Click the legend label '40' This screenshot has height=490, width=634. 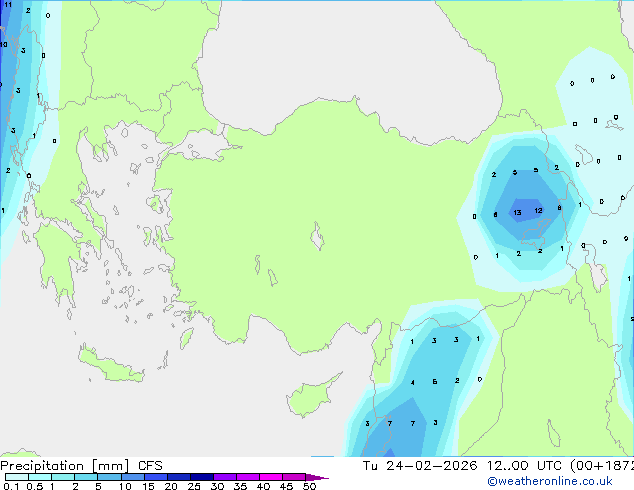point(263,486)
